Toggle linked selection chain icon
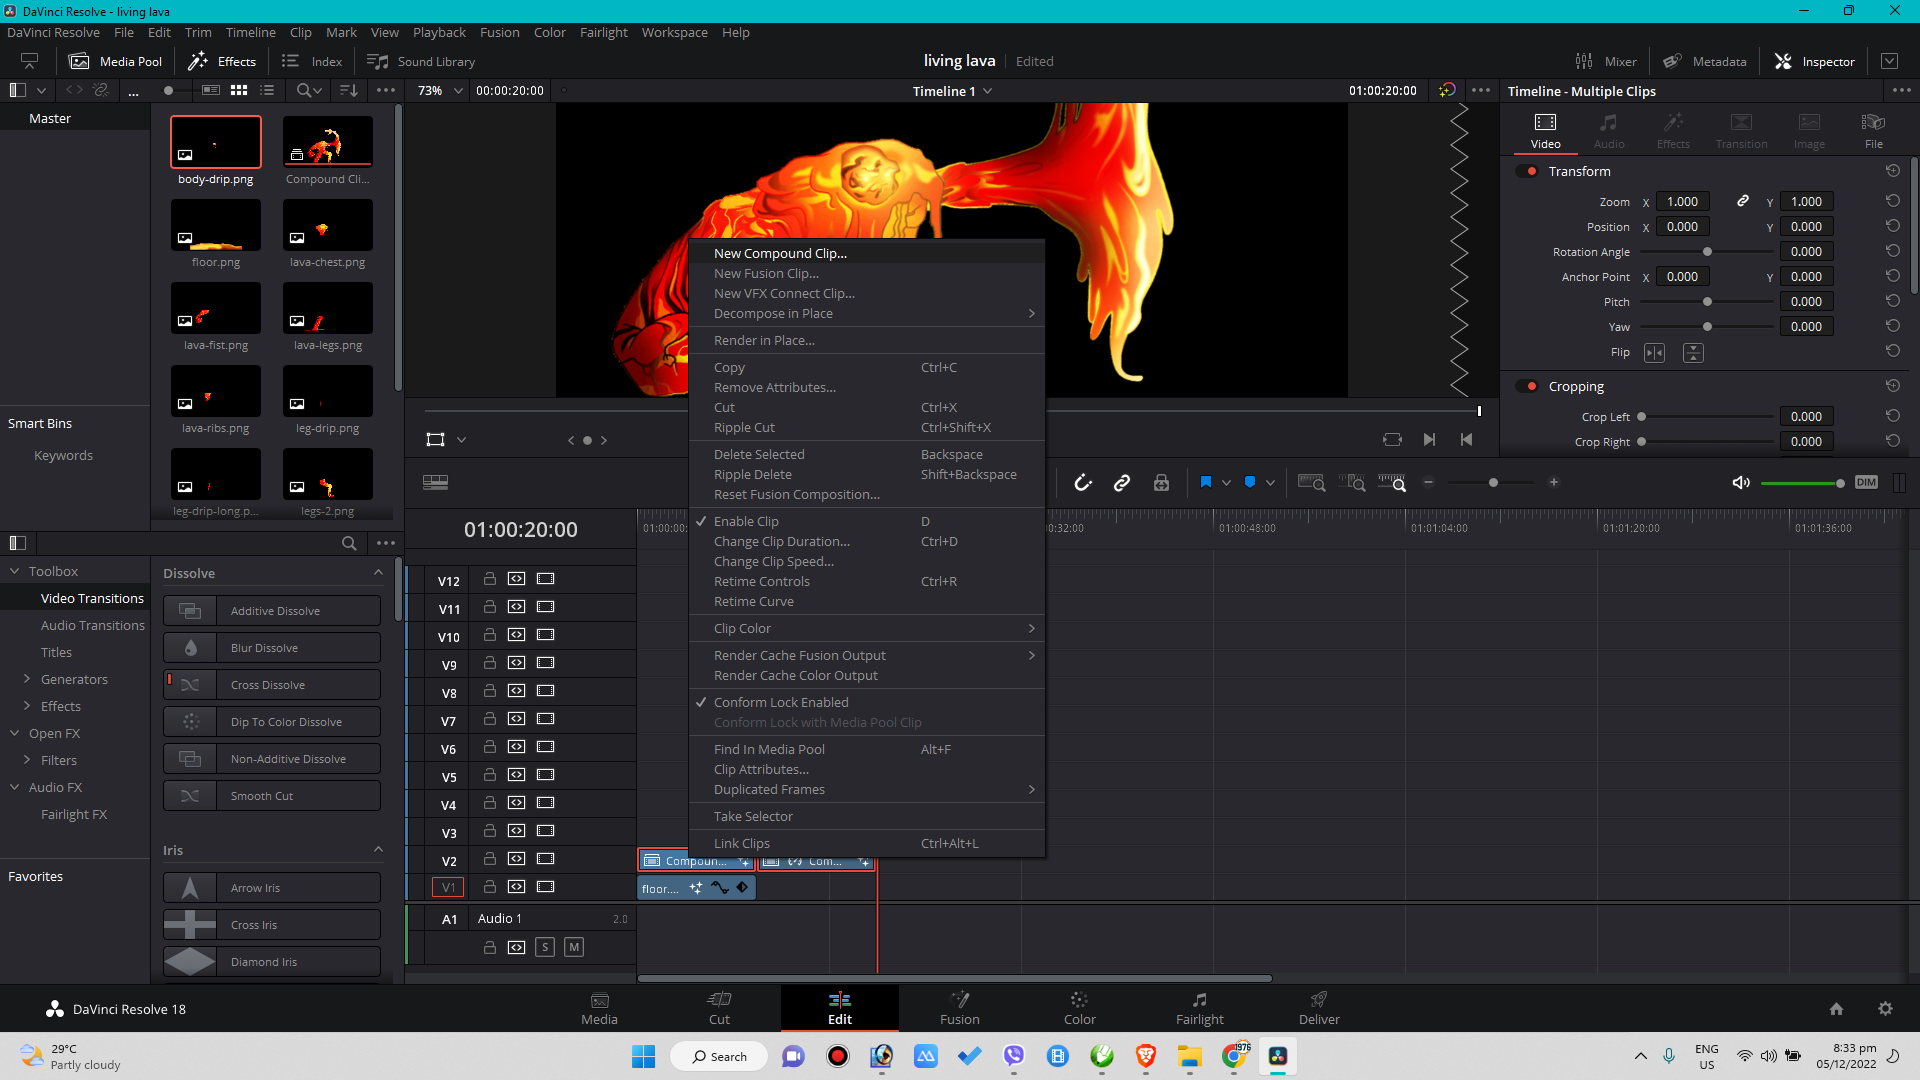Viewport: 1920px width, 1080px height. coord(1122,483)
